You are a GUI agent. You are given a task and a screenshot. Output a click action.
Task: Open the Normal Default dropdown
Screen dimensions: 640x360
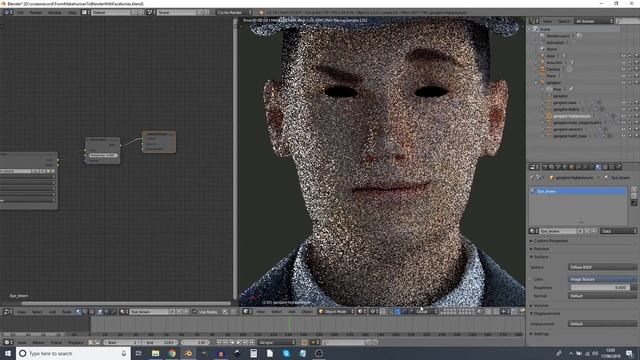pyautogui.click(x=602, y=296)
